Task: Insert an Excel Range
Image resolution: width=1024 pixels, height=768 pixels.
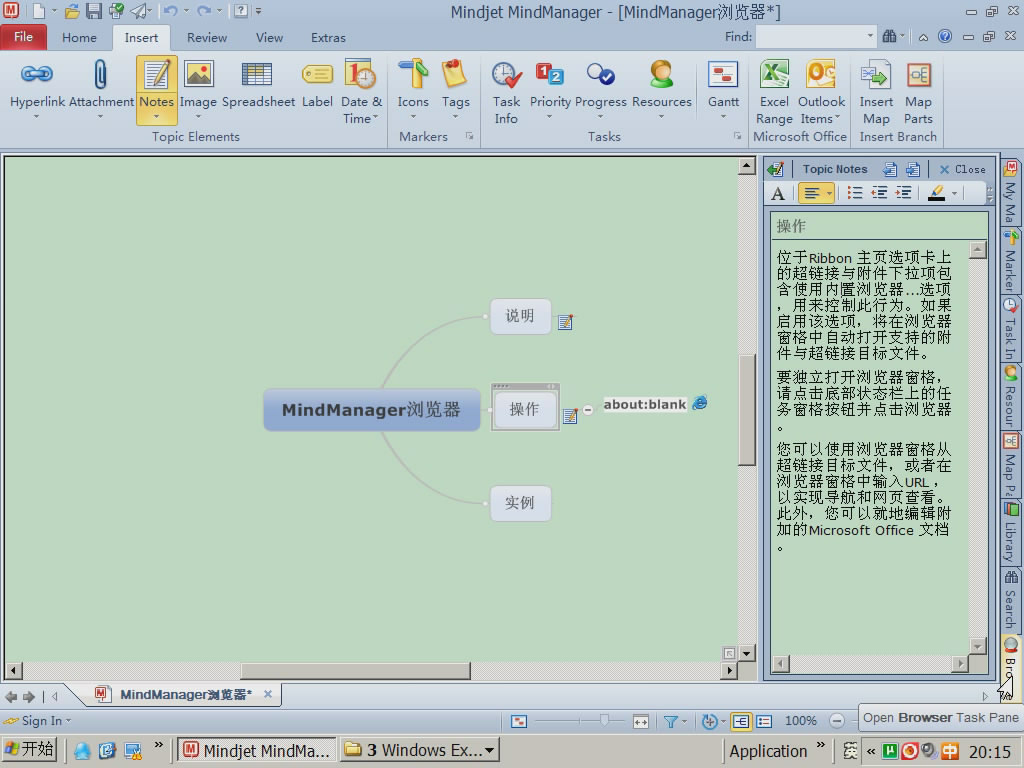Action: pos(774,91)
